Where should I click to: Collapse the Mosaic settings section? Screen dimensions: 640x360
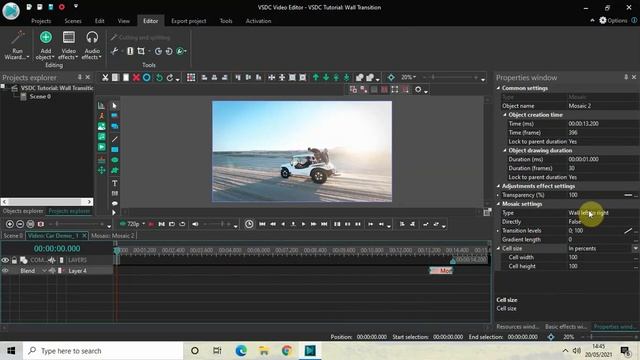pos(498,204)
